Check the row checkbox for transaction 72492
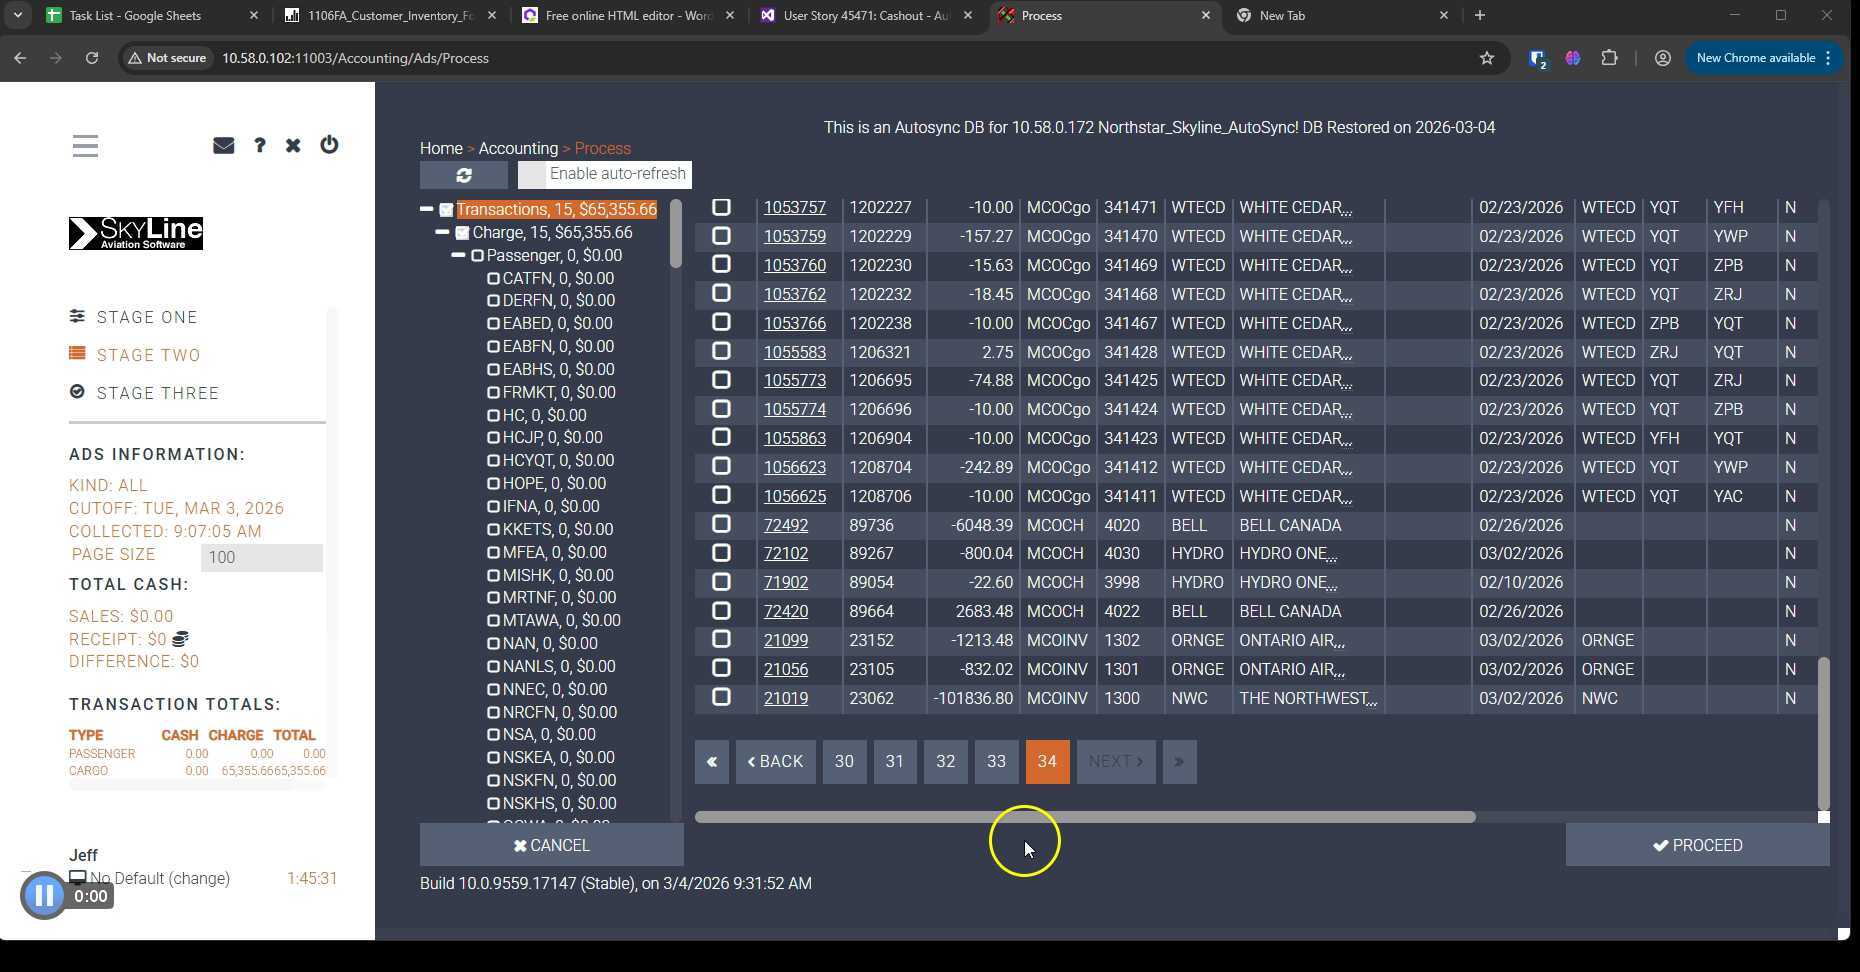 point(721,524)
